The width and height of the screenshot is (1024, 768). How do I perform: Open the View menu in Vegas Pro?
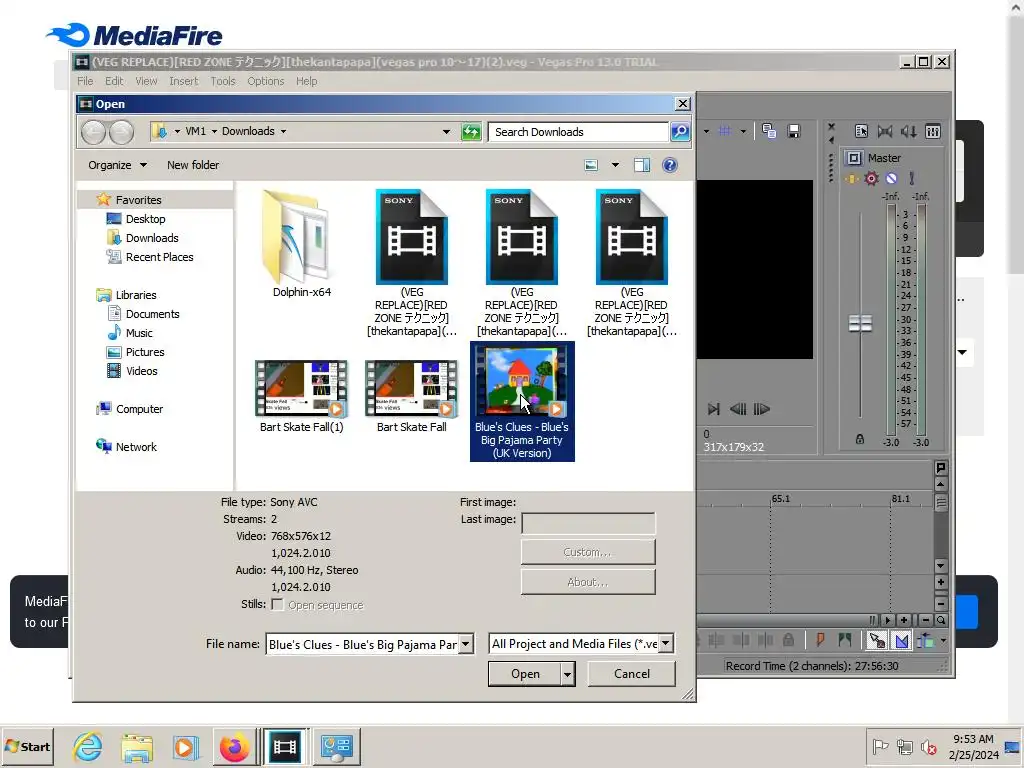146,81
